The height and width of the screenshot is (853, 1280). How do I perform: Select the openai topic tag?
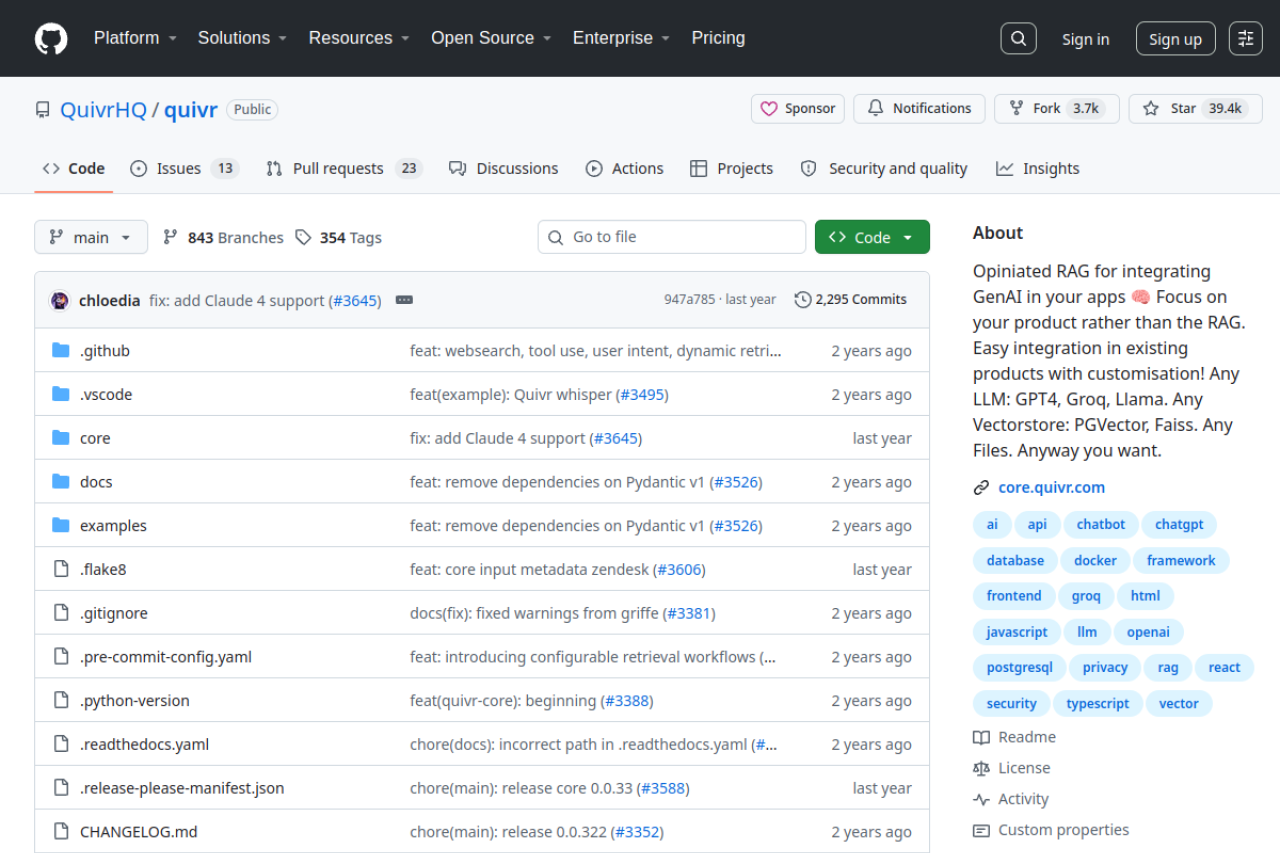1148,632
